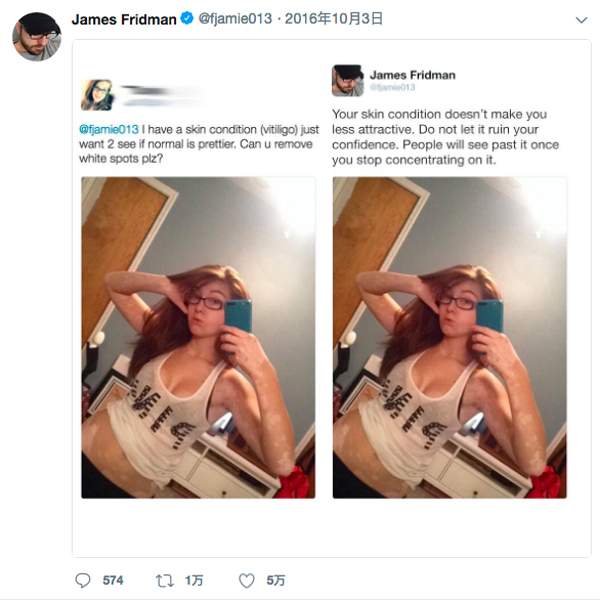The image size is (600, 600).
Task: Click the 574 reply count
Action: pos(113,580)
